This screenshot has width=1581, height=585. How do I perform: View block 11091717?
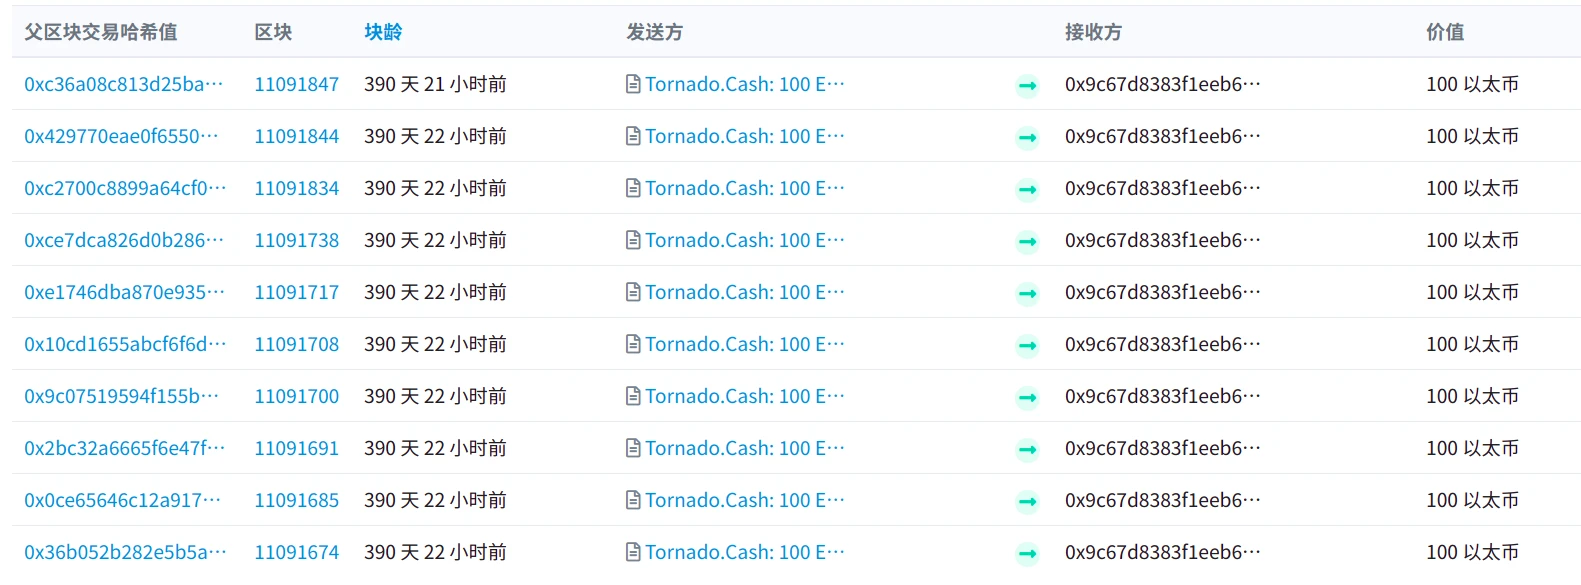point(297,292)
